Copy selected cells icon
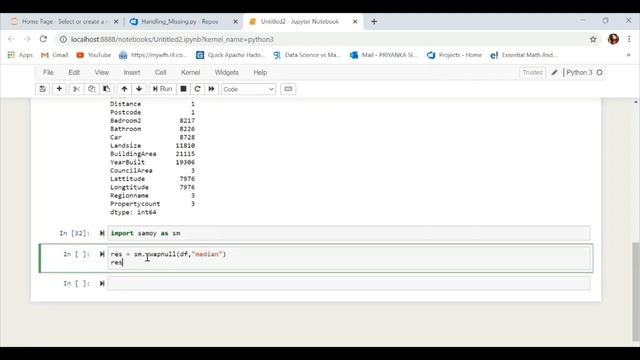This screenshot has width=640, height=360. [91, 89]
